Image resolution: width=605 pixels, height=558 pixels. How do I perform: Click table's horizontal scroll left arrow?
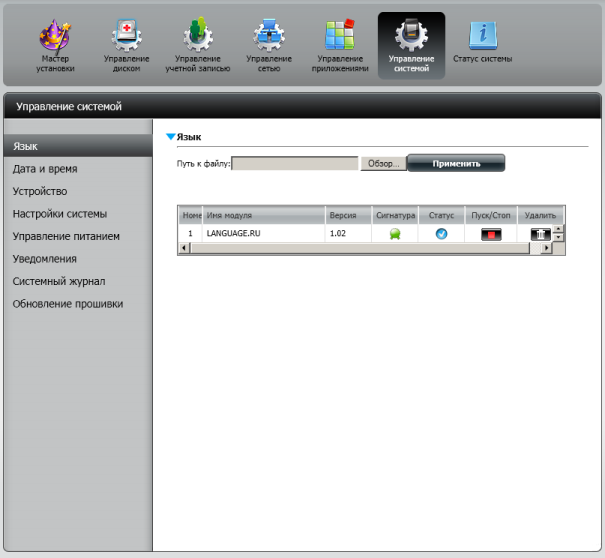click(x=184, y=248)
